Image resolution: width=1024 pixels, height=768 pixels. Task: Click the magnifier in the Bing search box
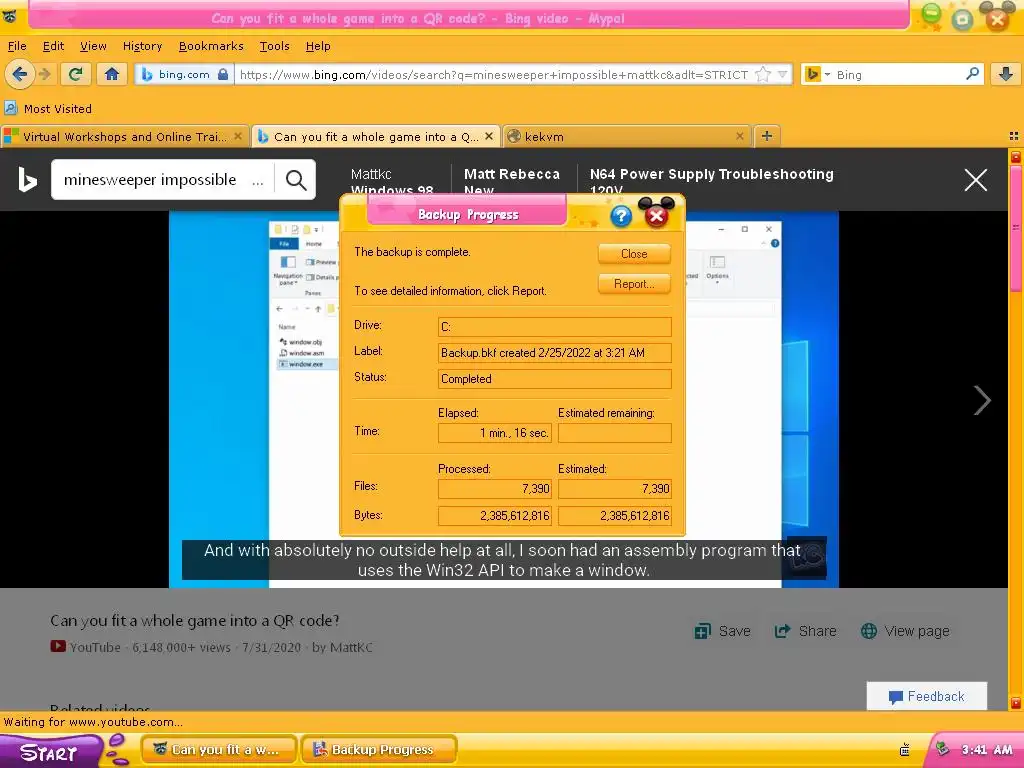(x=972, y=74)
